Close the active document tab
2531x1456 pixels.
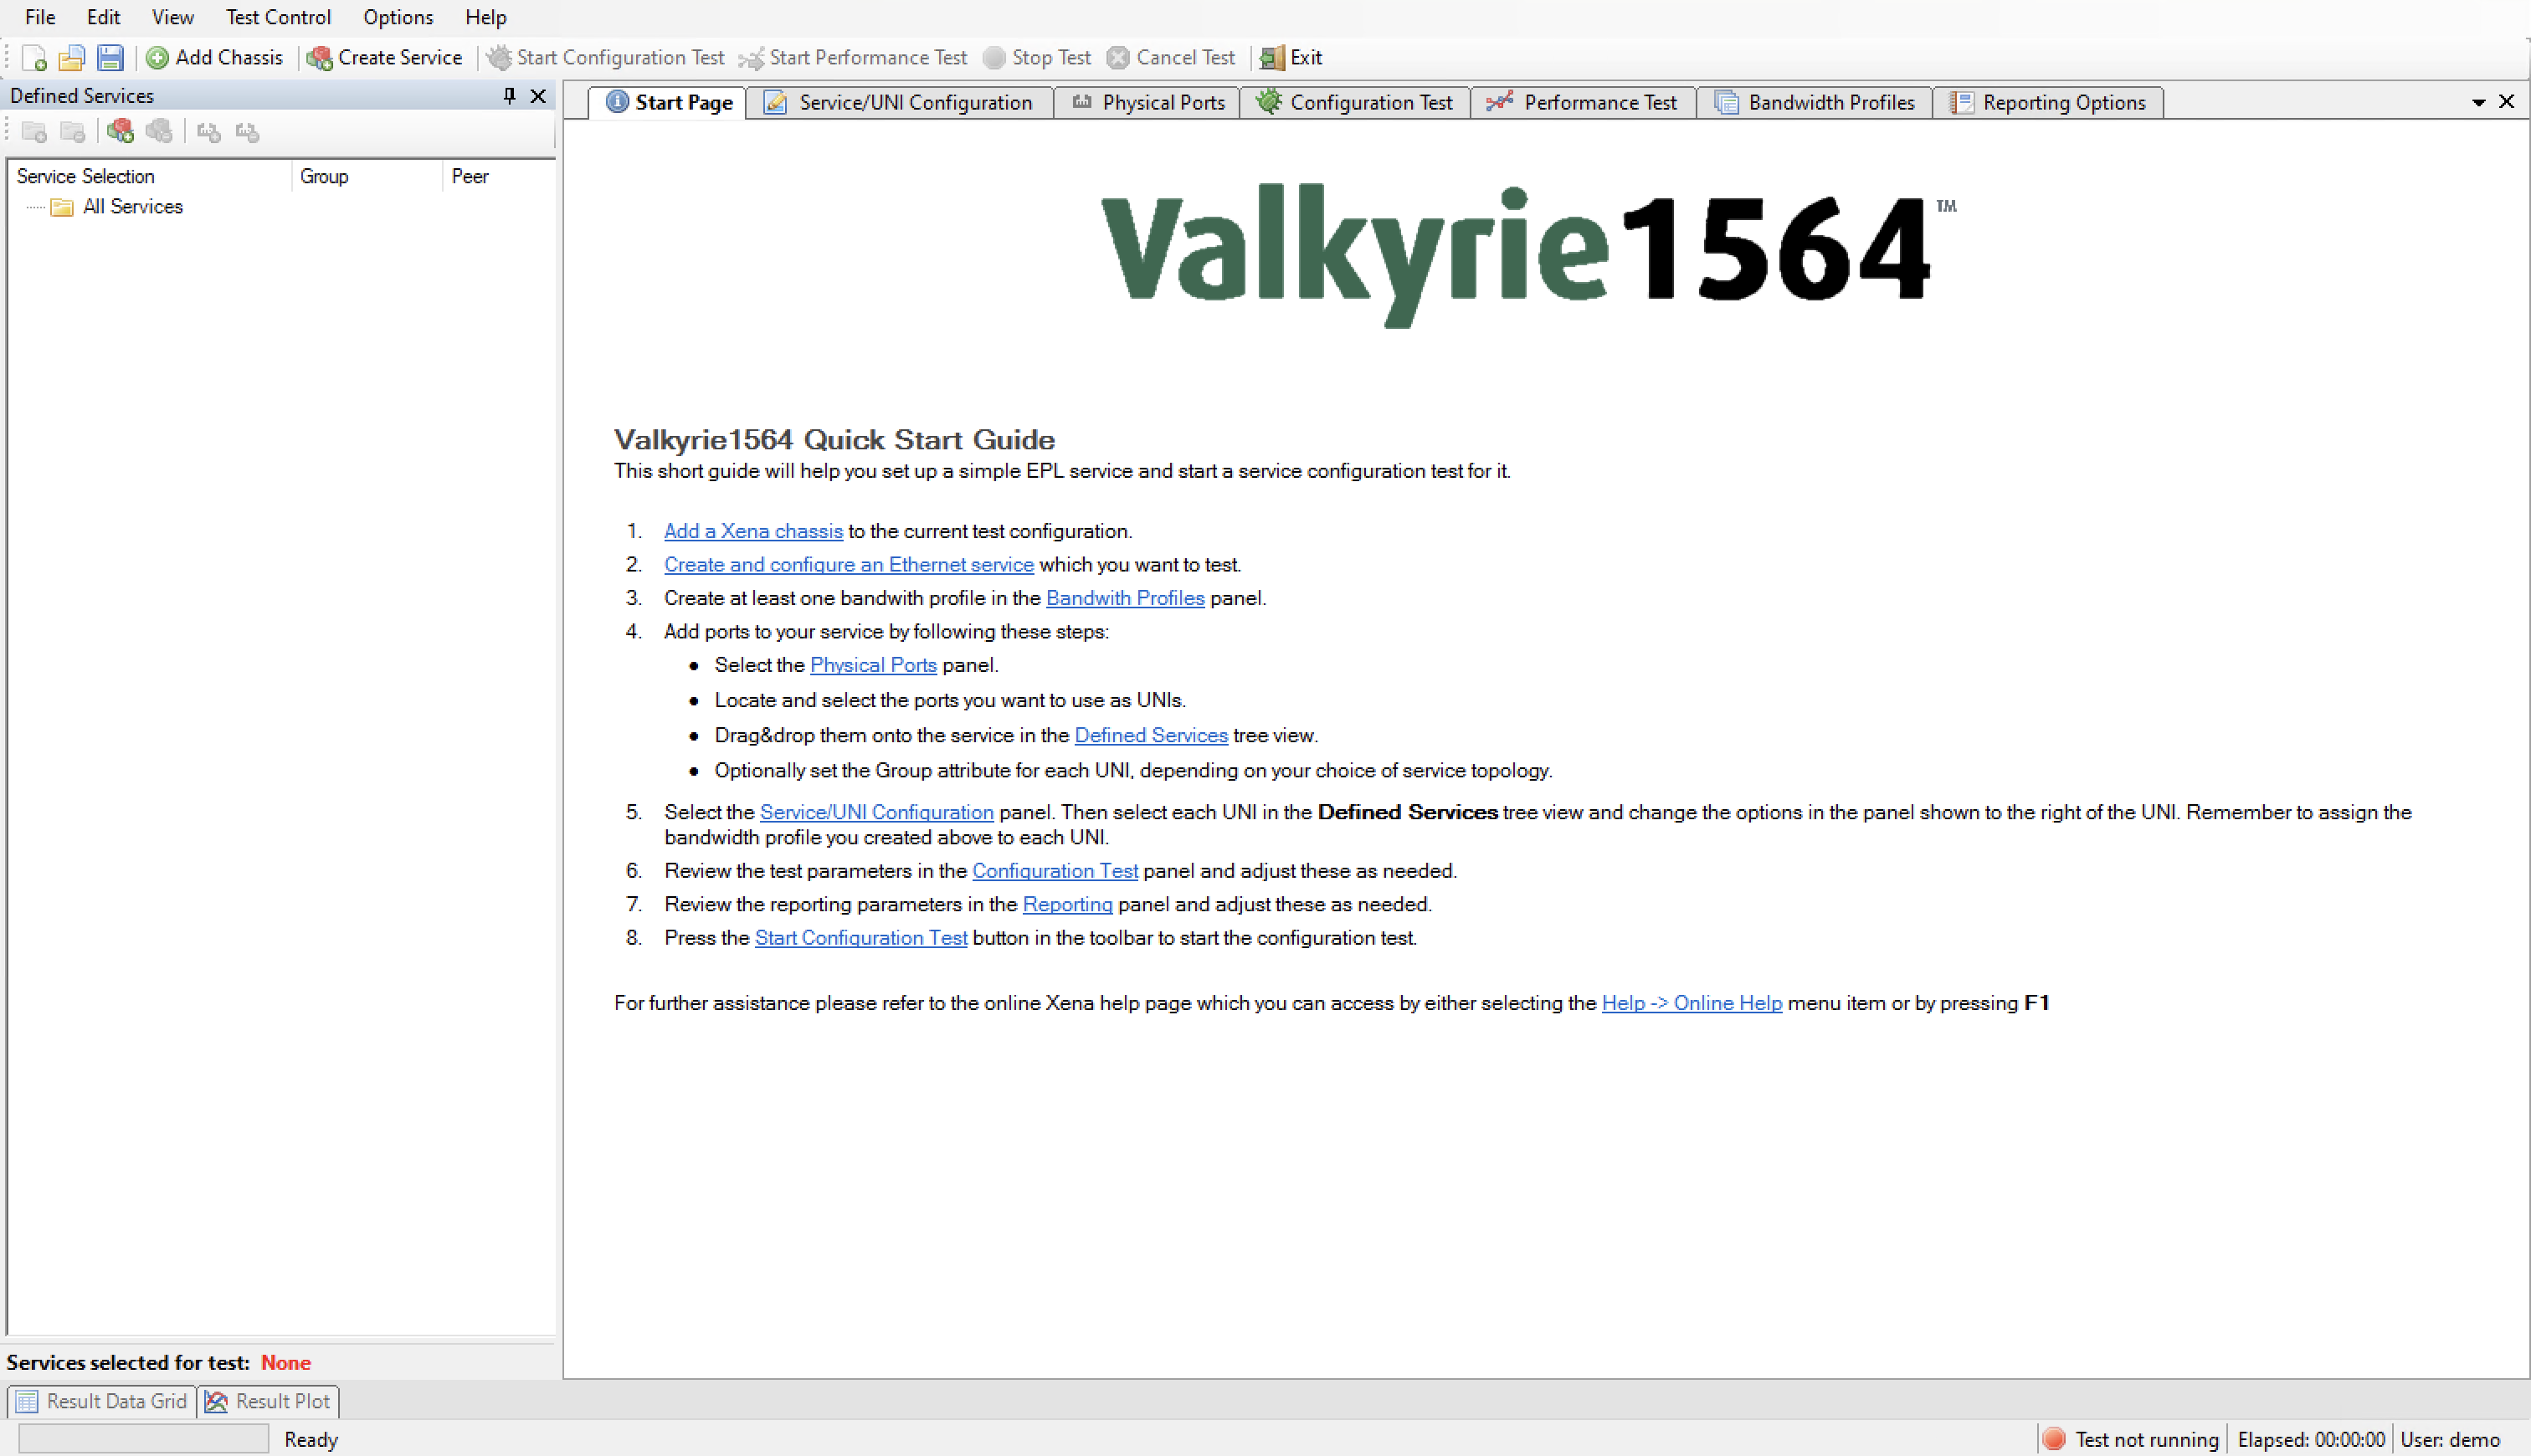click(2507, 102)
